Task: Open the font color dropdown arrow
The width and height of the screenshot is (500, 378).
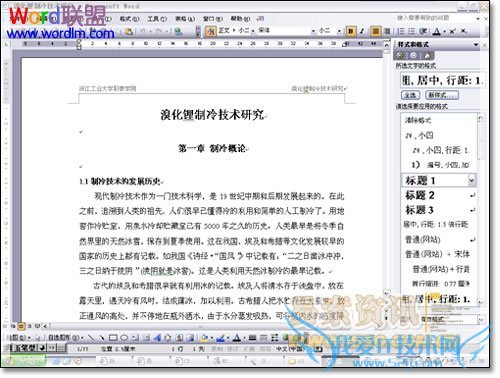Action: pyautogui.click(x=444, y=32)
